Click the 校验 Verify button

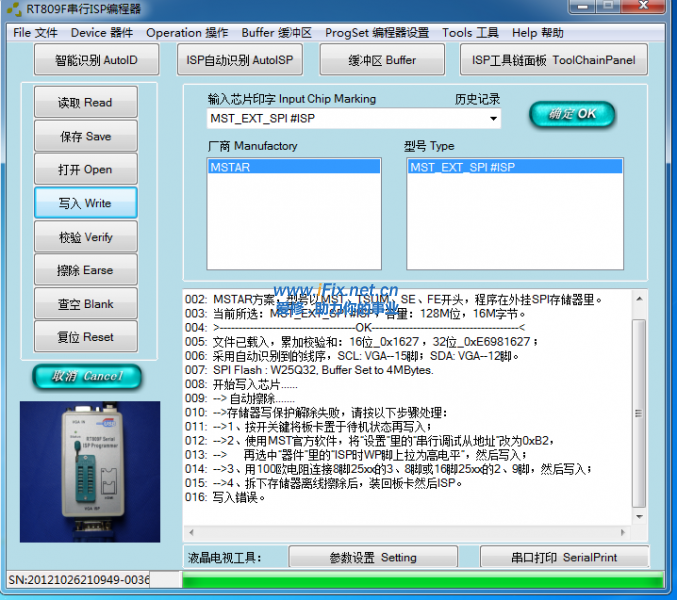point(85,237)
